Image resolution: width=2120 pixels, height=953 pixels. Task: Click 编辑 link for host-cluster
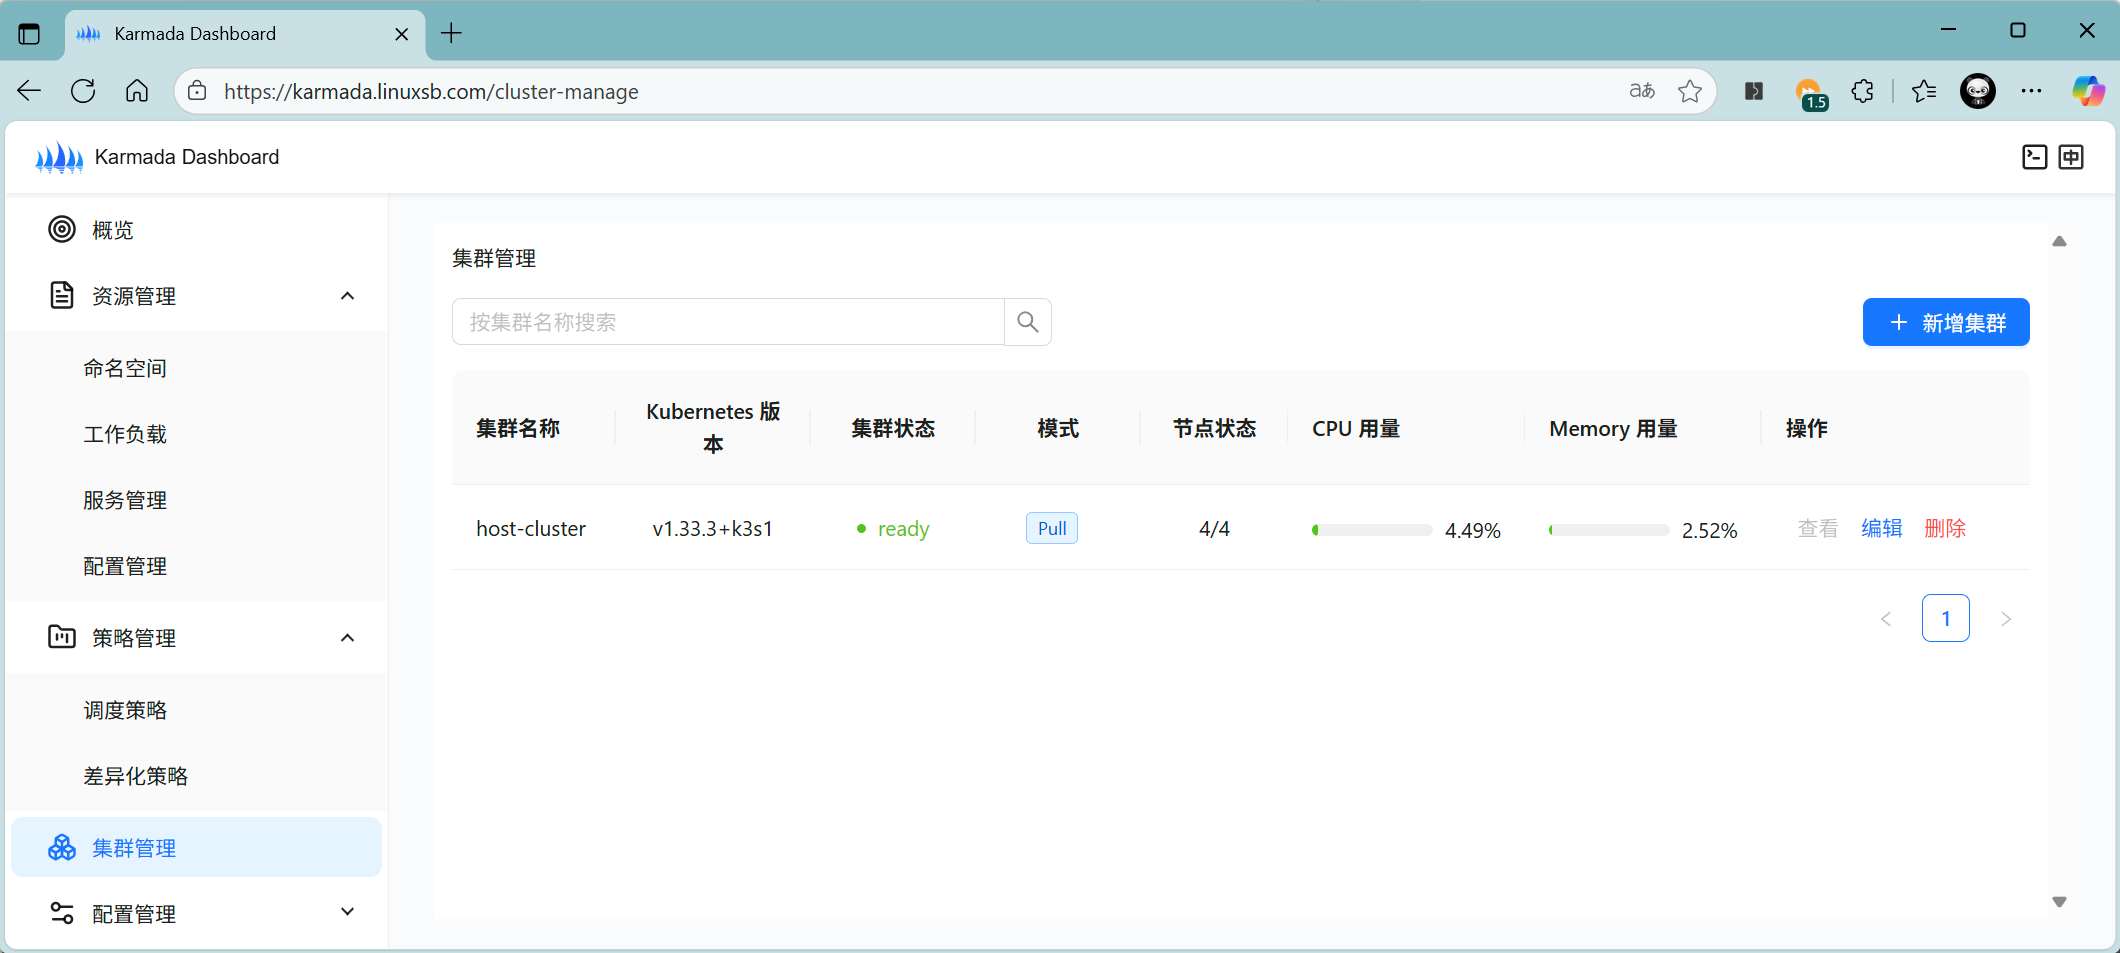(1881, 528)
